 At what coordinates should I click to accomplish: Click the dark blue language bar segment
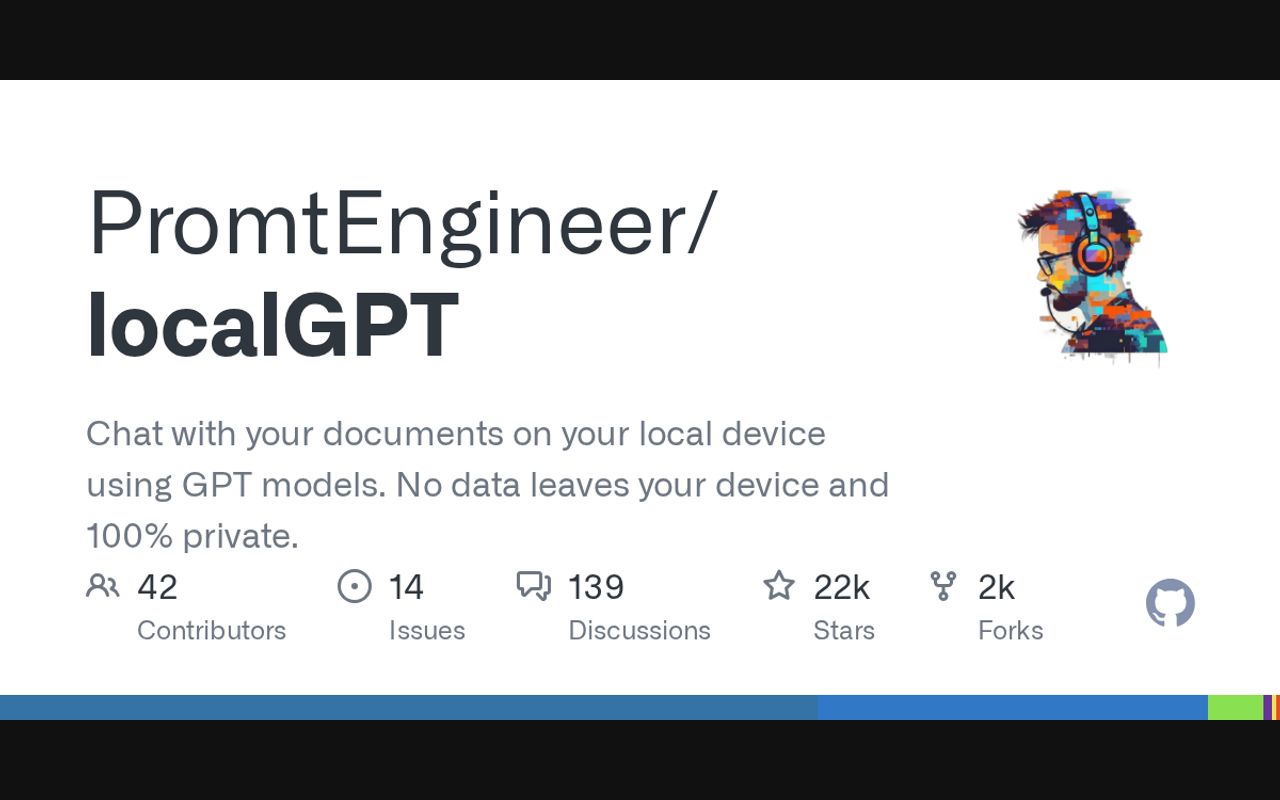[x=408, y=707]
